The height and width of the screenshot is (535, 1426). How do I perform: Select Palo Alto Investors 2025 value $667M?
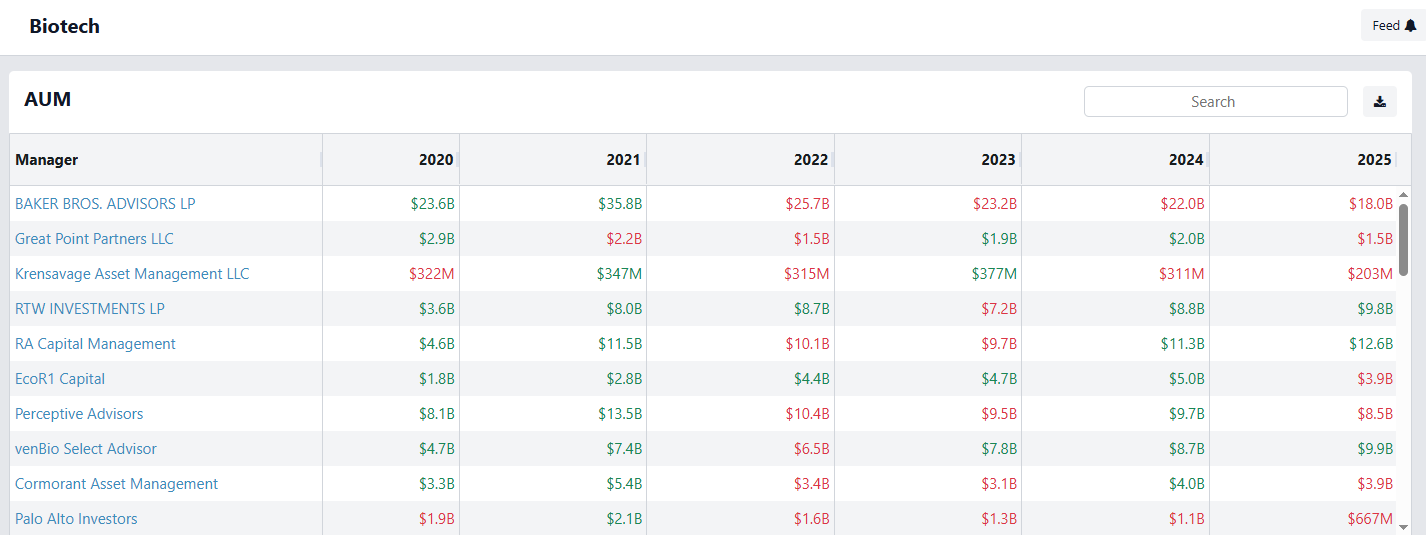pyautogui.click(x=1371, y=518)
